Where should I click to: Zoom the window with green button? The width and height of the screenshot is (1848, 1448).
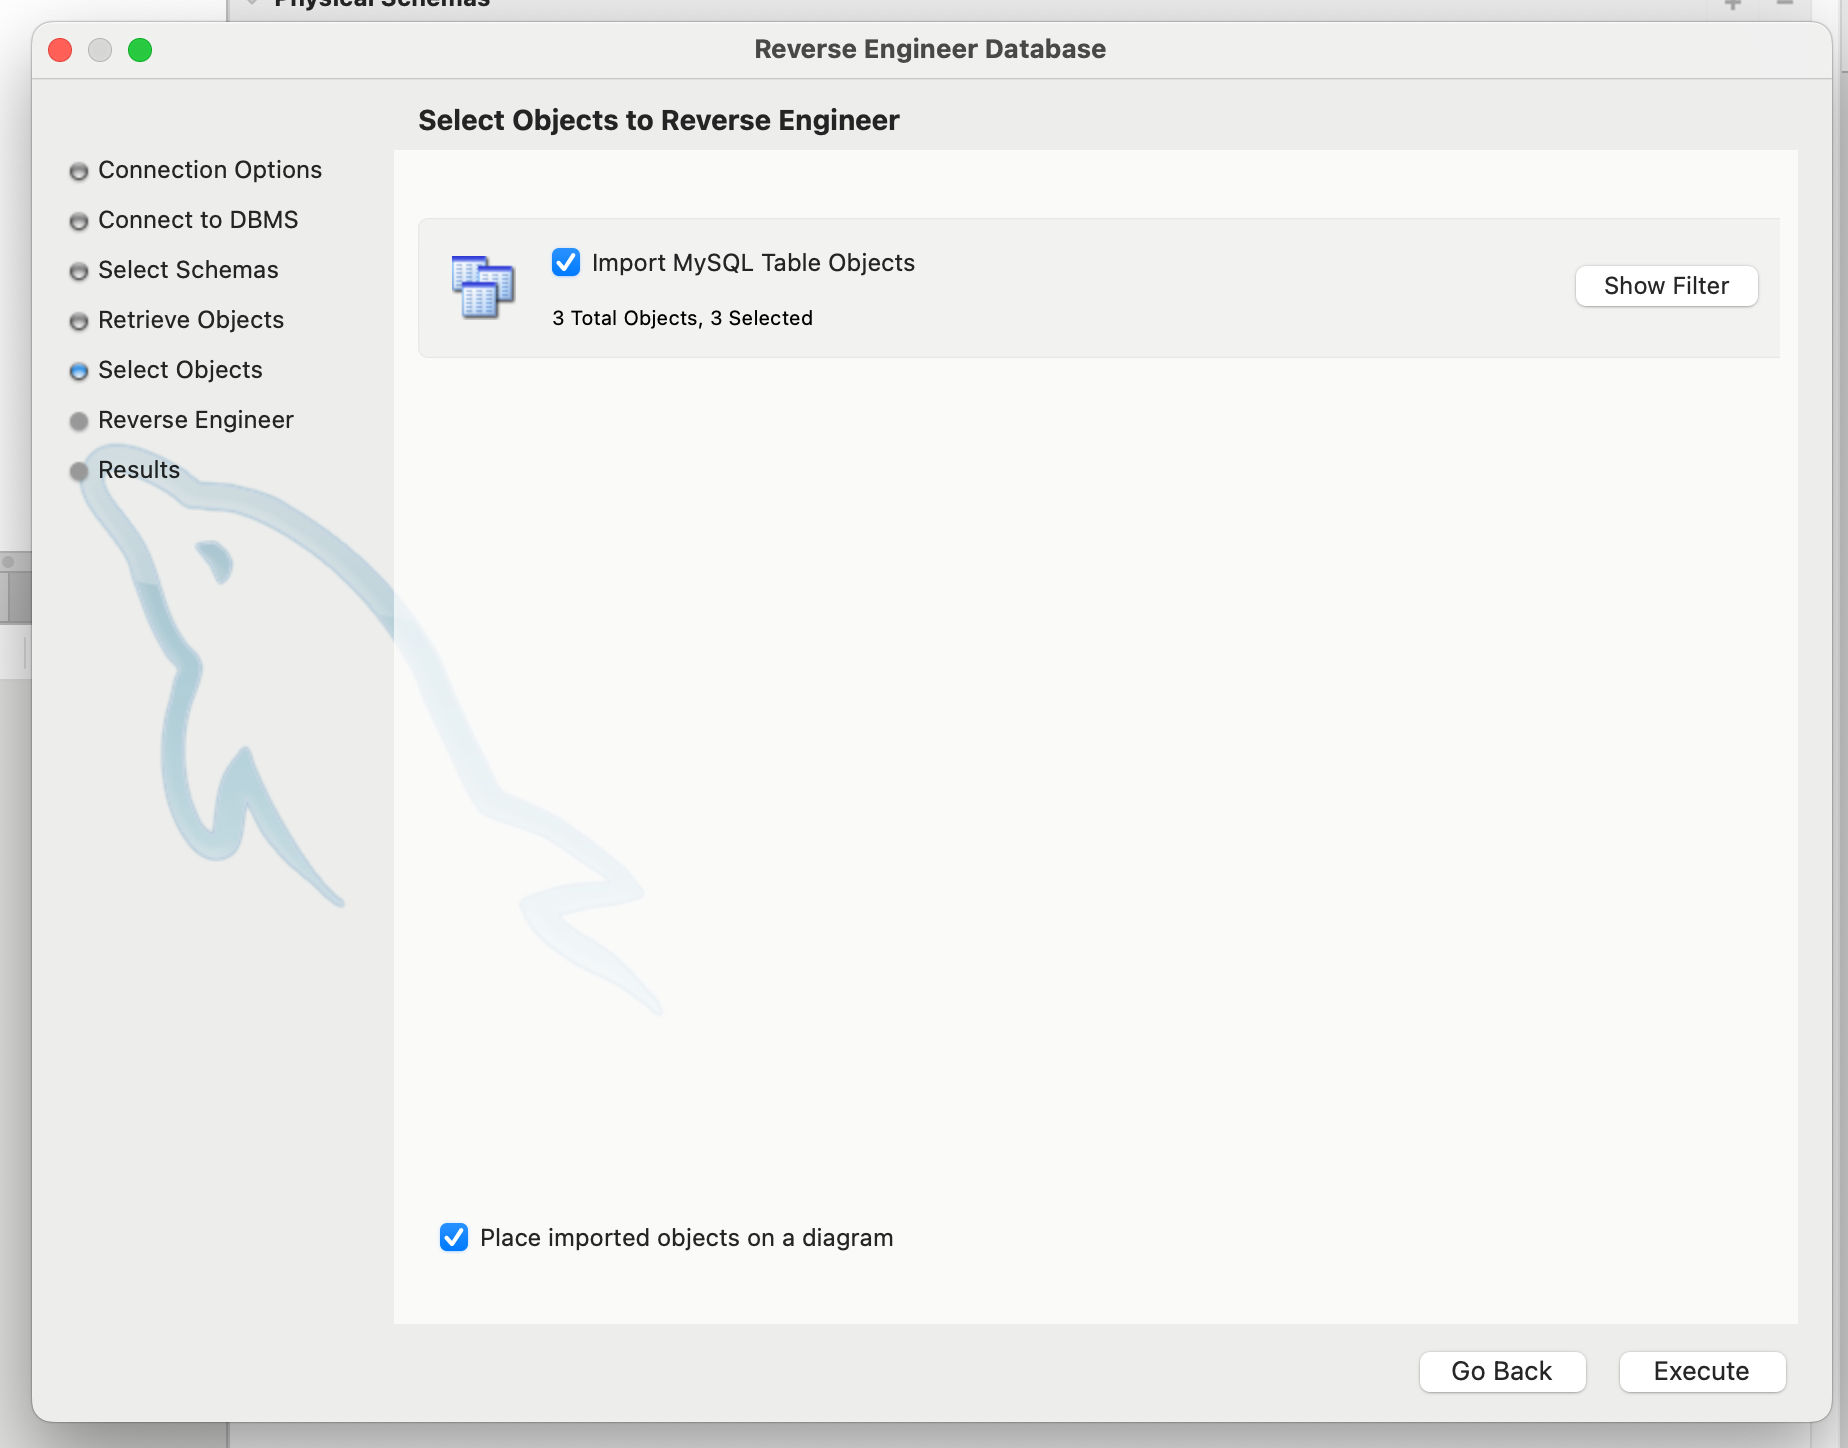pyautogui.click(x=140, y=50)
